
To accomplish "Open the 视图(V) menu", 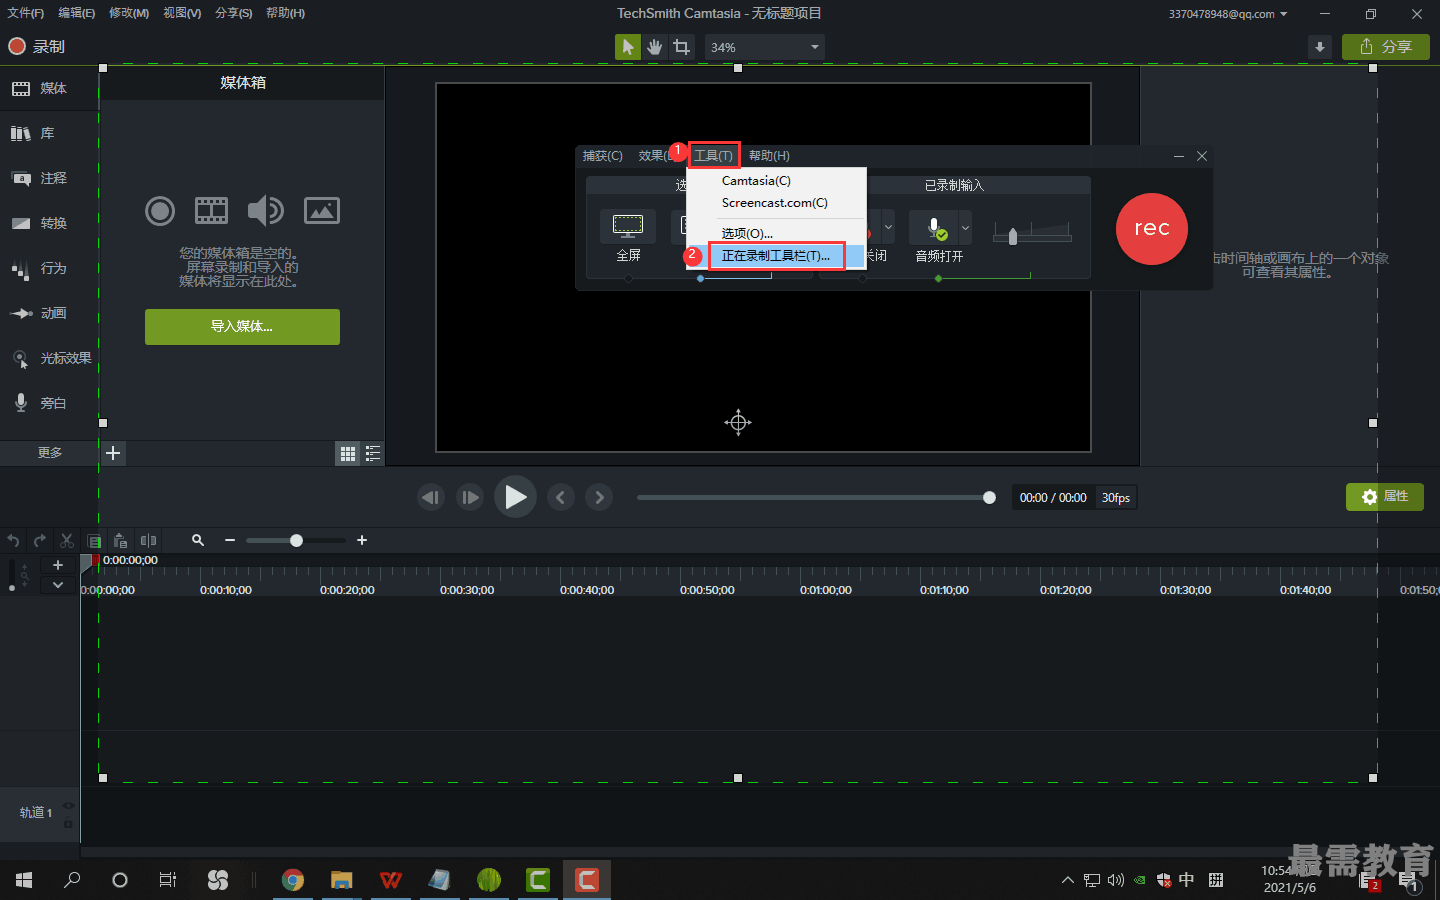I will click(x=182, y=13).
